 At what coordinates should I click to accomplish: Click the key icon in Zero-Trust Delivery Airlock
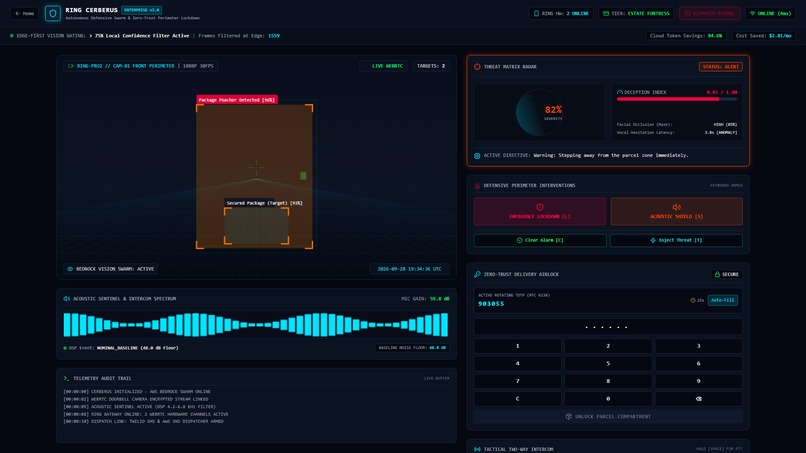click(477, 274)
